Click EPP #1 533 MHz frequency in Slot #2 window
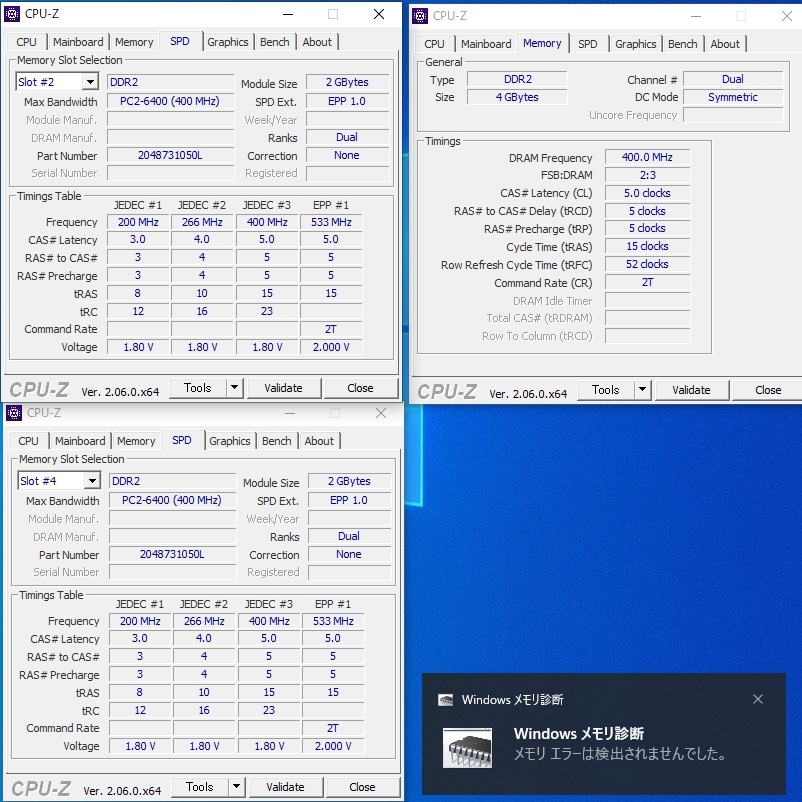Viewport: 802px width, 802px height. (331, 222)
